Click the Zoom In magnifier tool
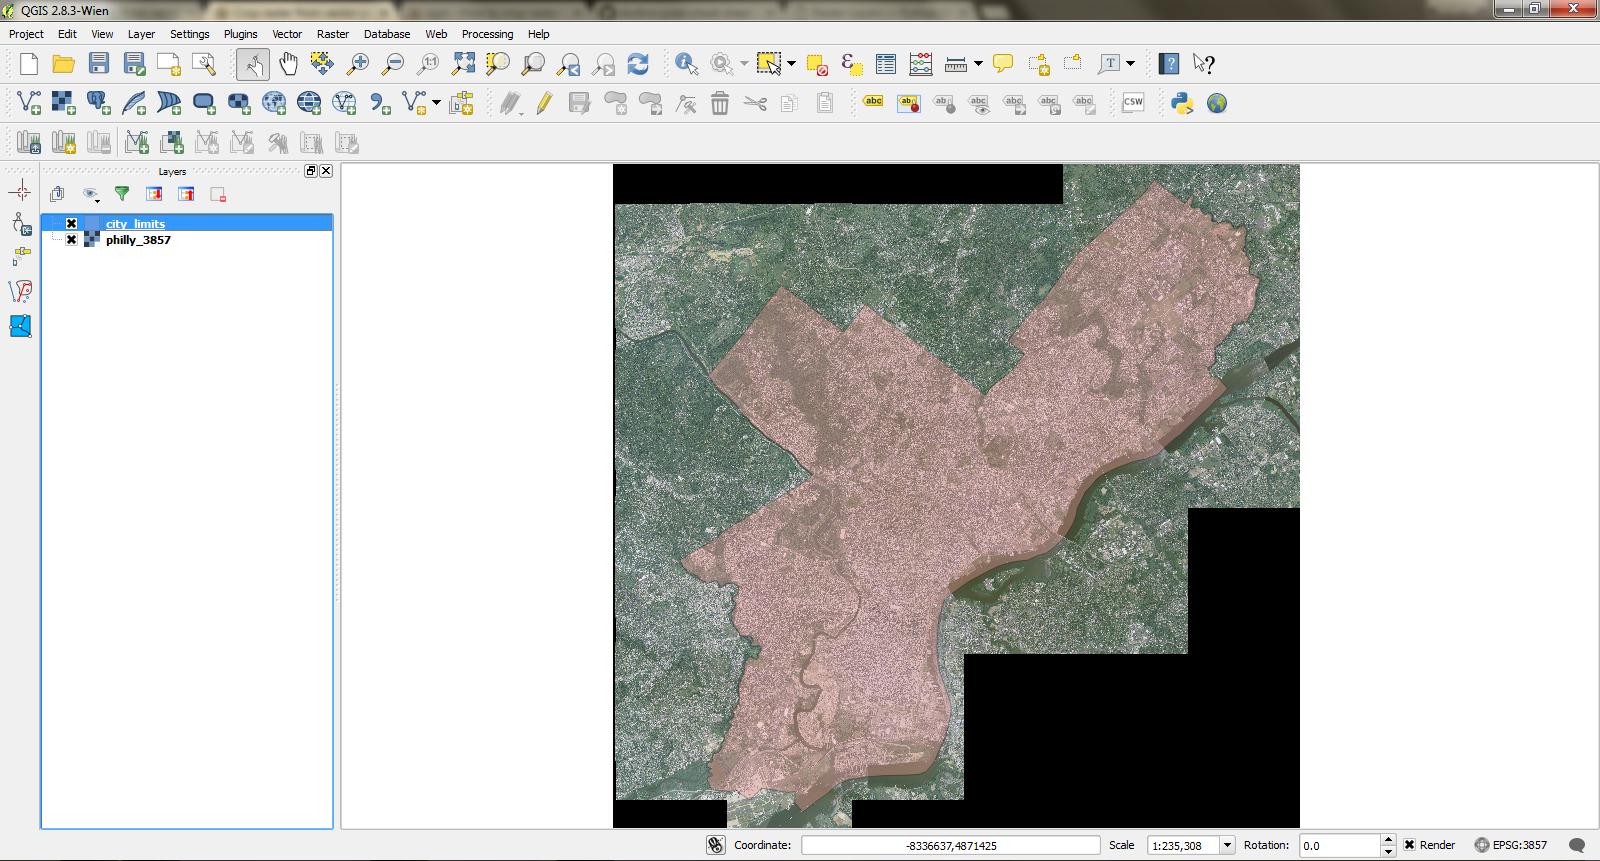1600x861 pixels. [x=357, y=65]
